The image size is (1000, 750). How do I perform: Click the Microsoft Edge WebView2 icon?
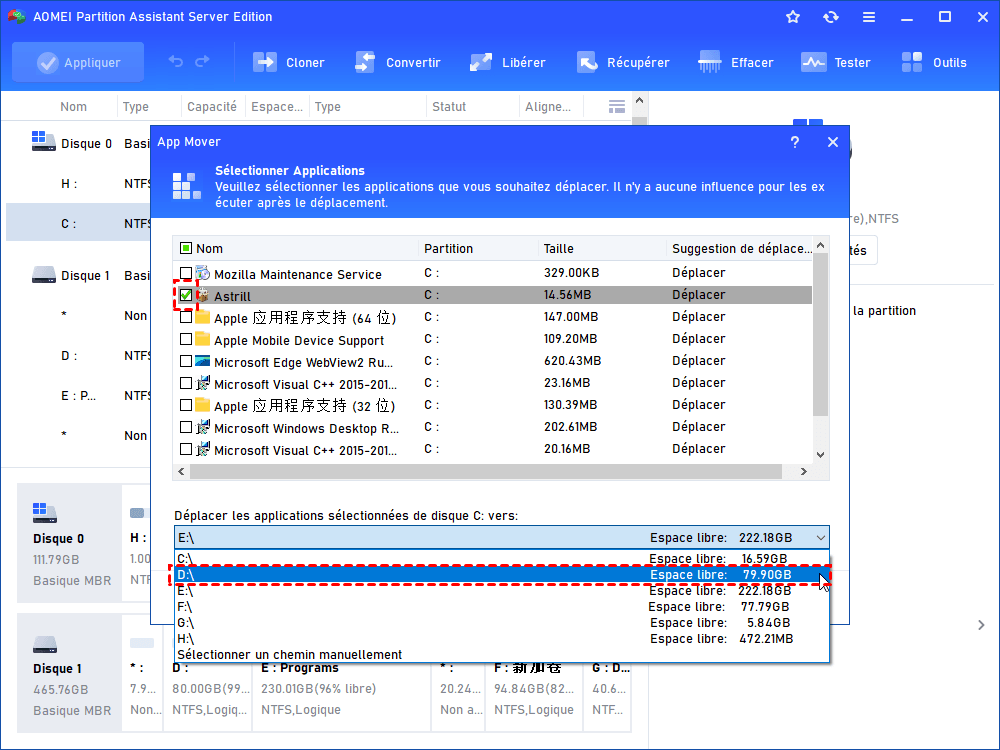203,361
